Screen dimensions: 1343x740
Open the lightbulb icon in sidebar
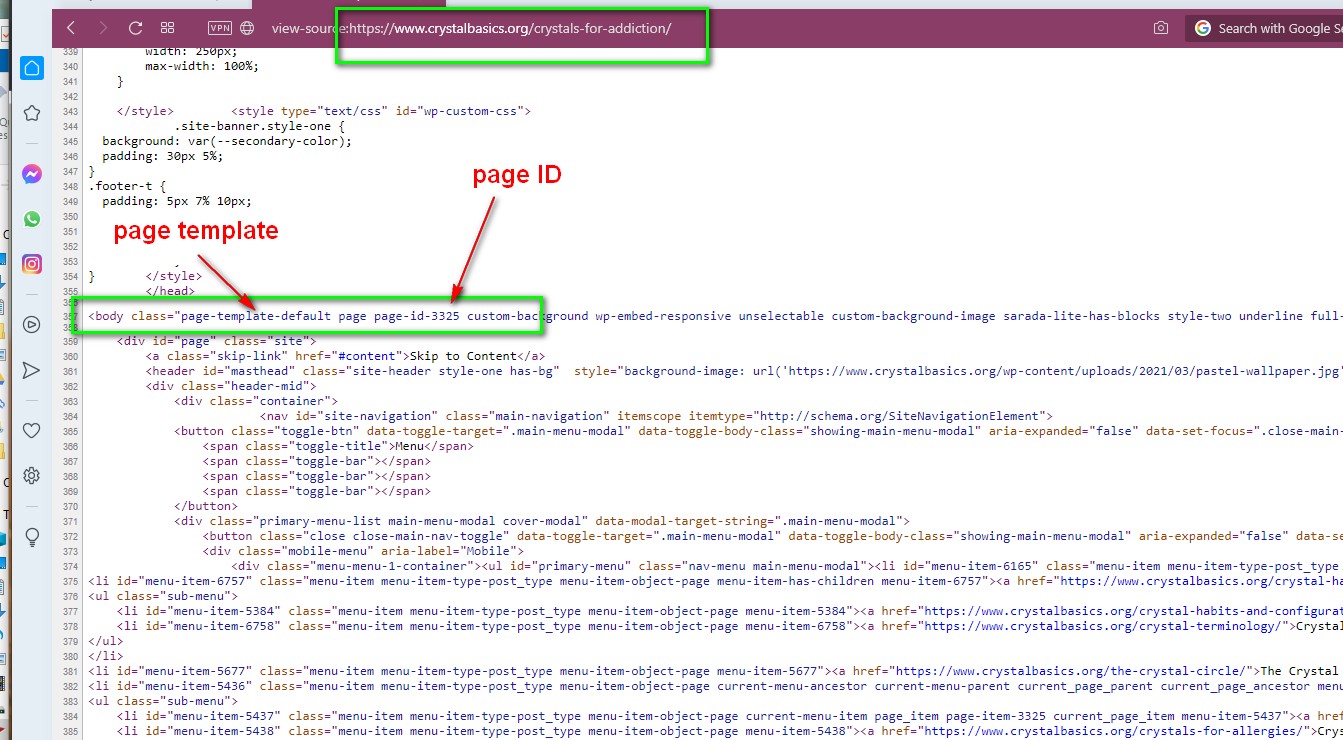(32, 537)
